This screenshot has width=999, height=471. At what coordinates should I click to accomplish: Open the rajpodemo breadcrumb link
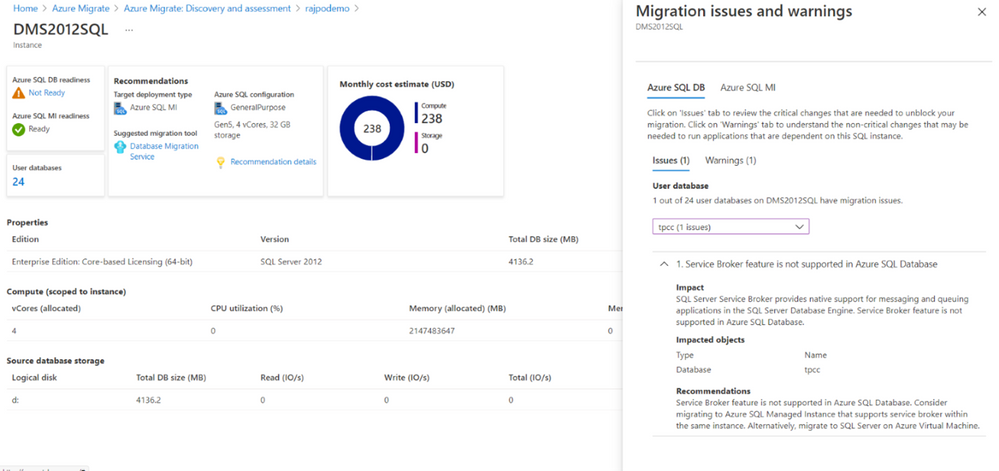[x=328, y=9]
